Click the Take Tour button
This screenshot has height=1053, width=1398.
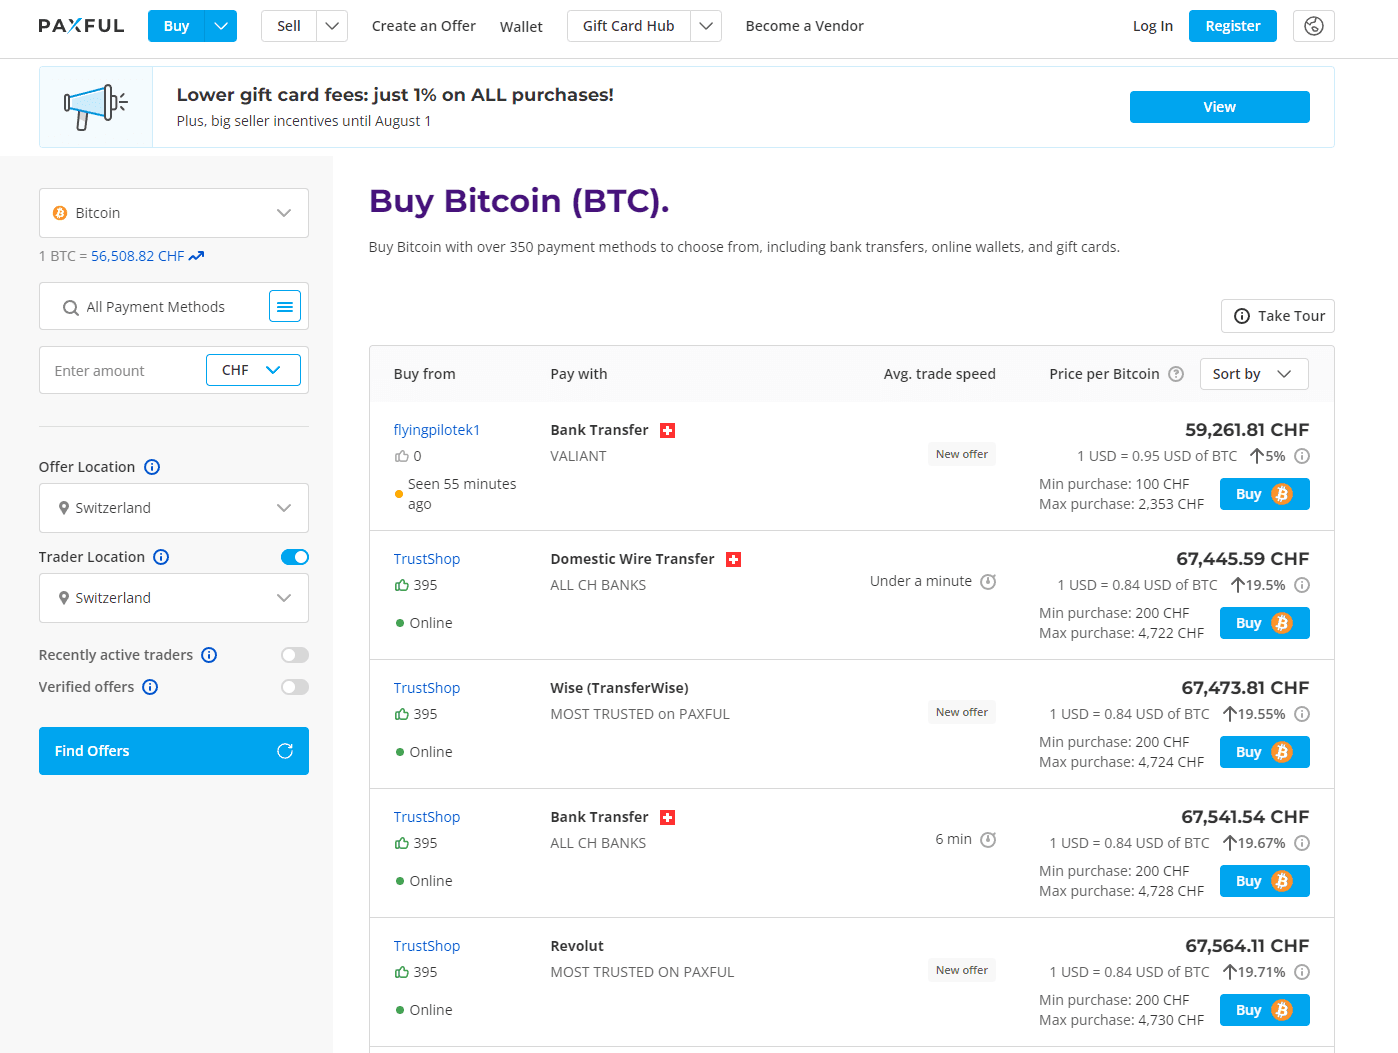tap(1278, 316)
